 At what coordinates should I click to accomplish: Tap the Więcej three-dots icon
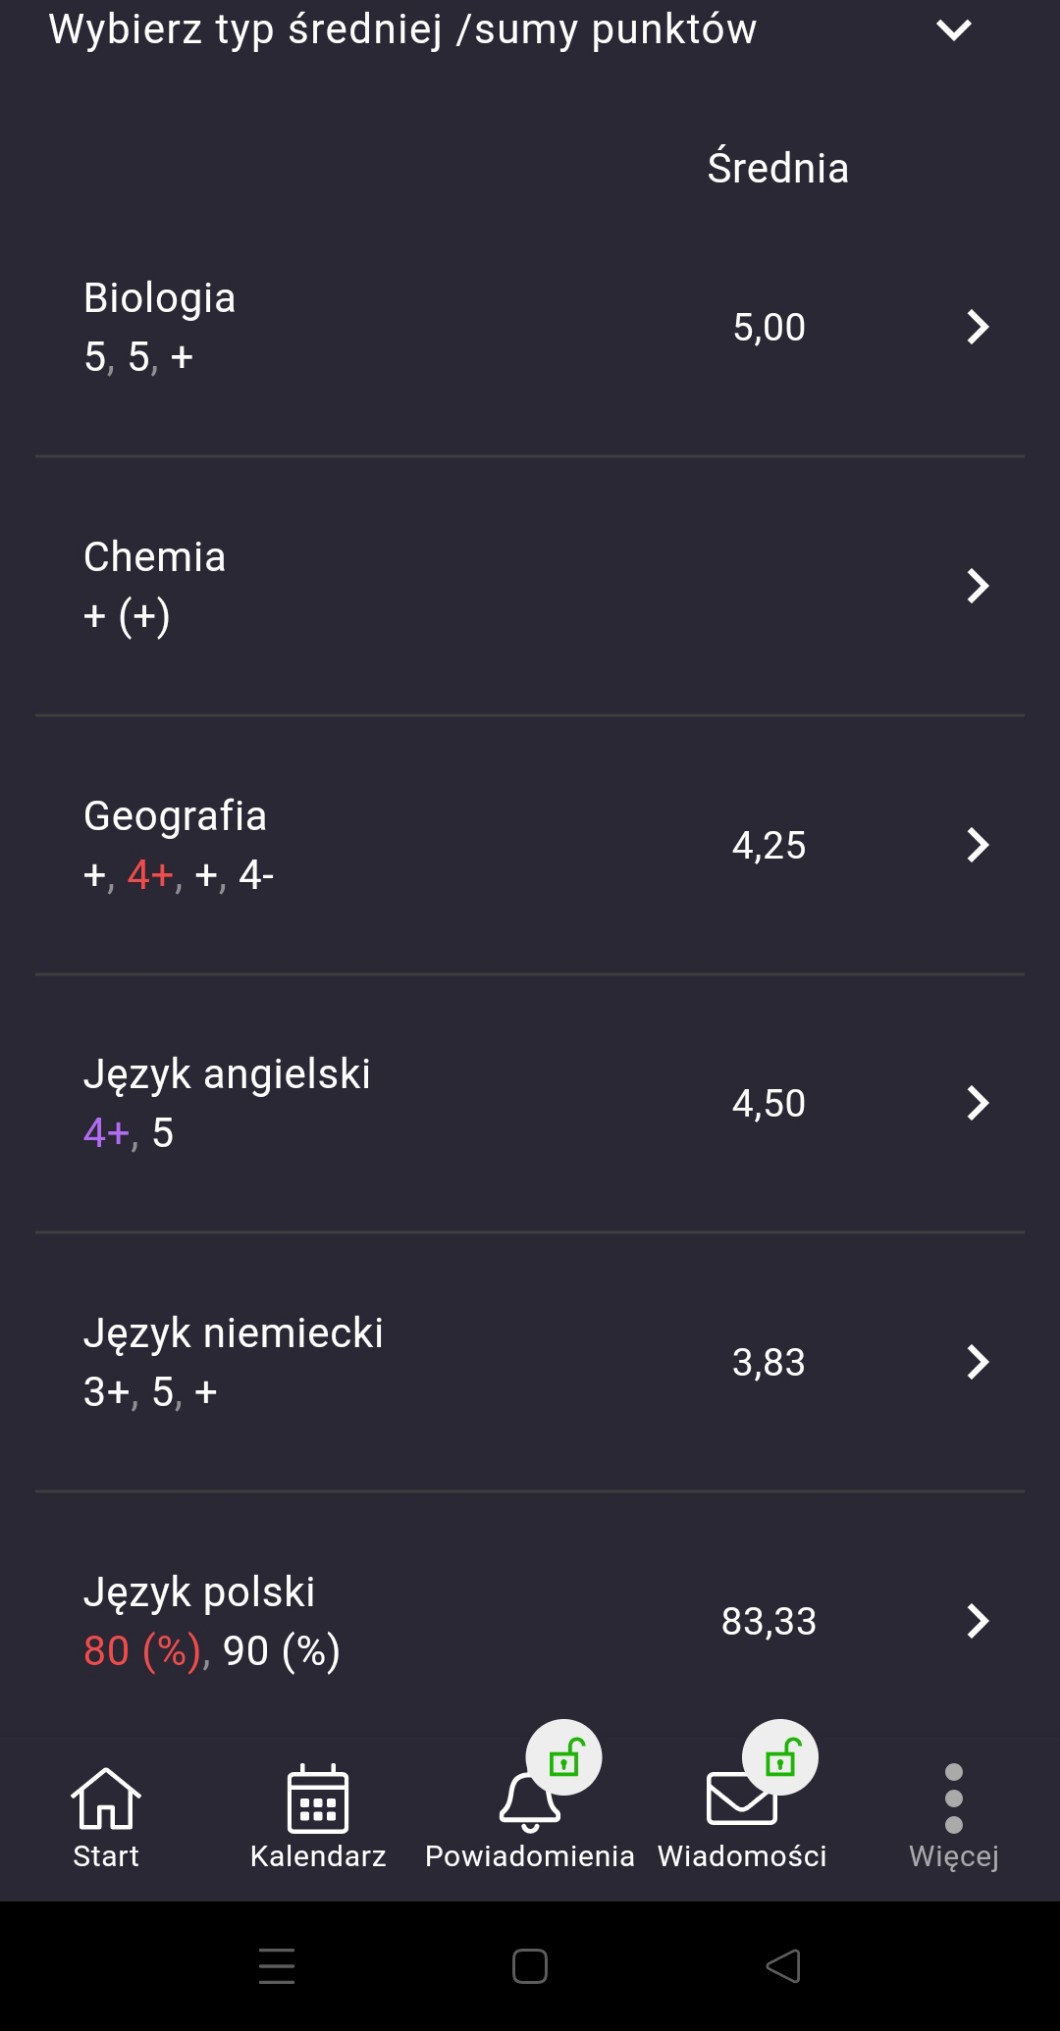[x=953, y=1798]
